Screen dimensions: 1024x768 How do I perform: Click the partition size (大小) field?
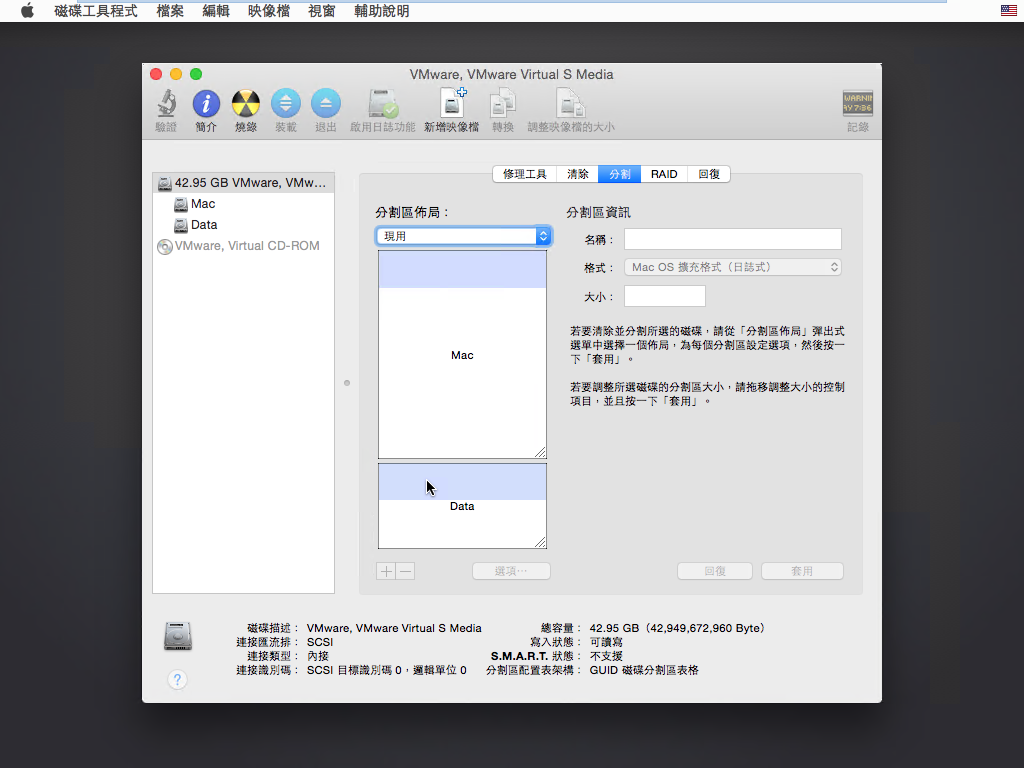click(665, 296)
